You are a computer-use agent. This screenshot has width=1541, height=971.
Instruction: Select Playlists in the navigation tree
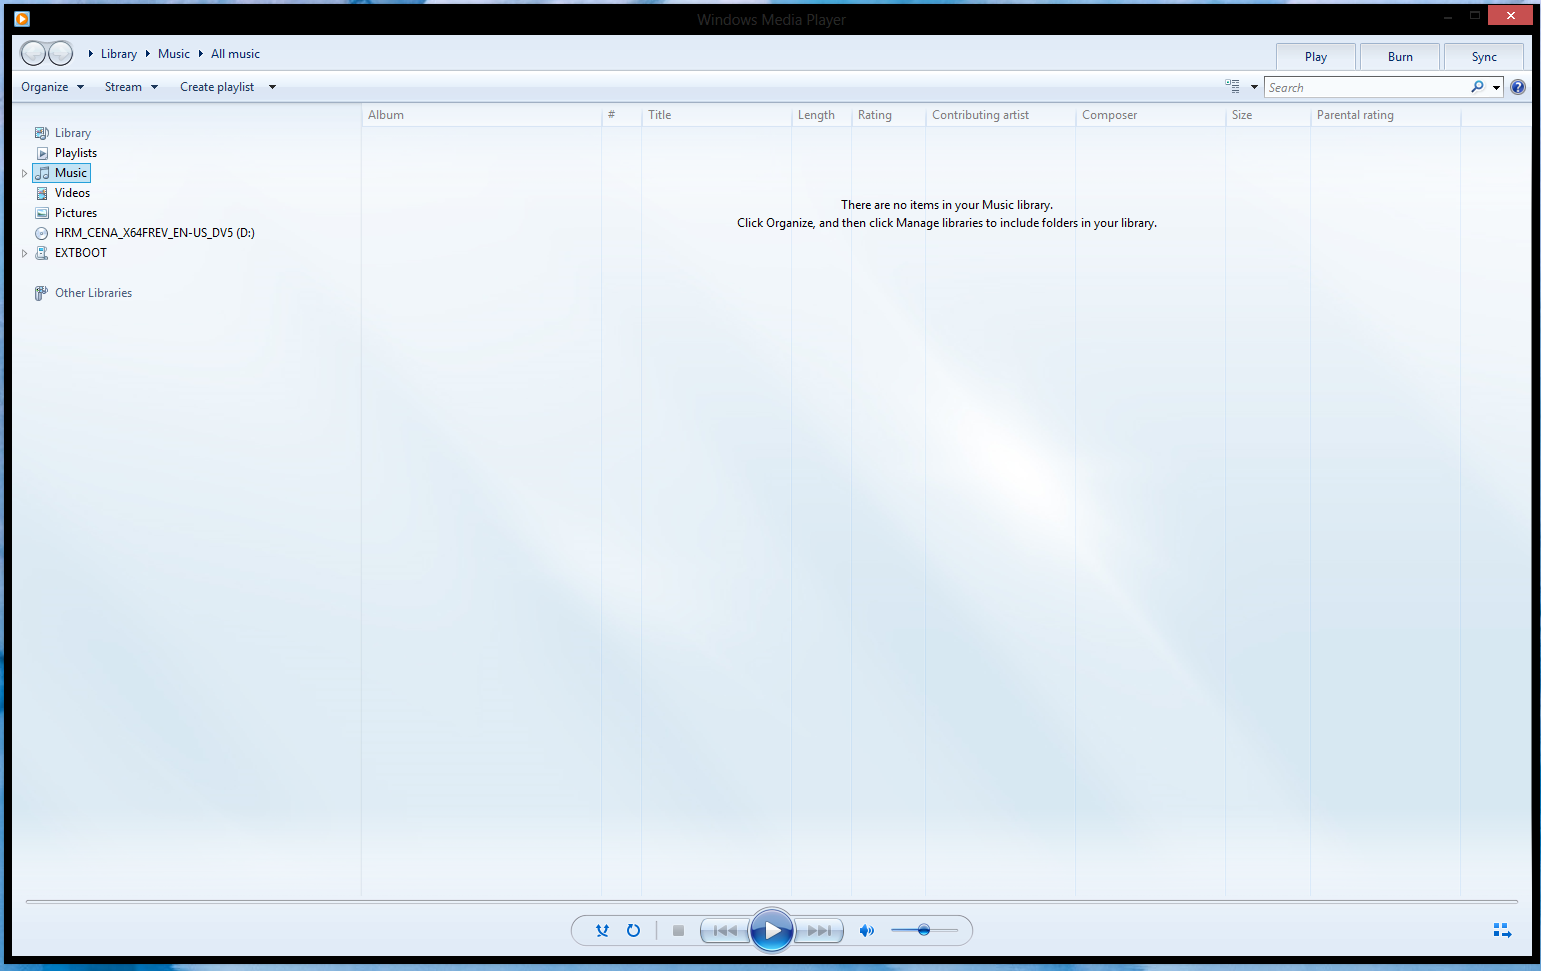tap(76, 153)
